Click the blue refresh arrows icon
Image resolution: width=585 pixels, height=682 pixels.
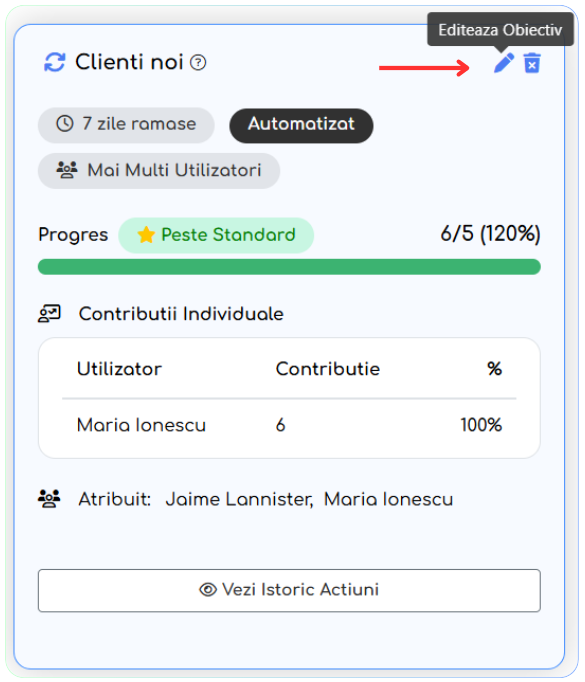click(x=55, y=62)
